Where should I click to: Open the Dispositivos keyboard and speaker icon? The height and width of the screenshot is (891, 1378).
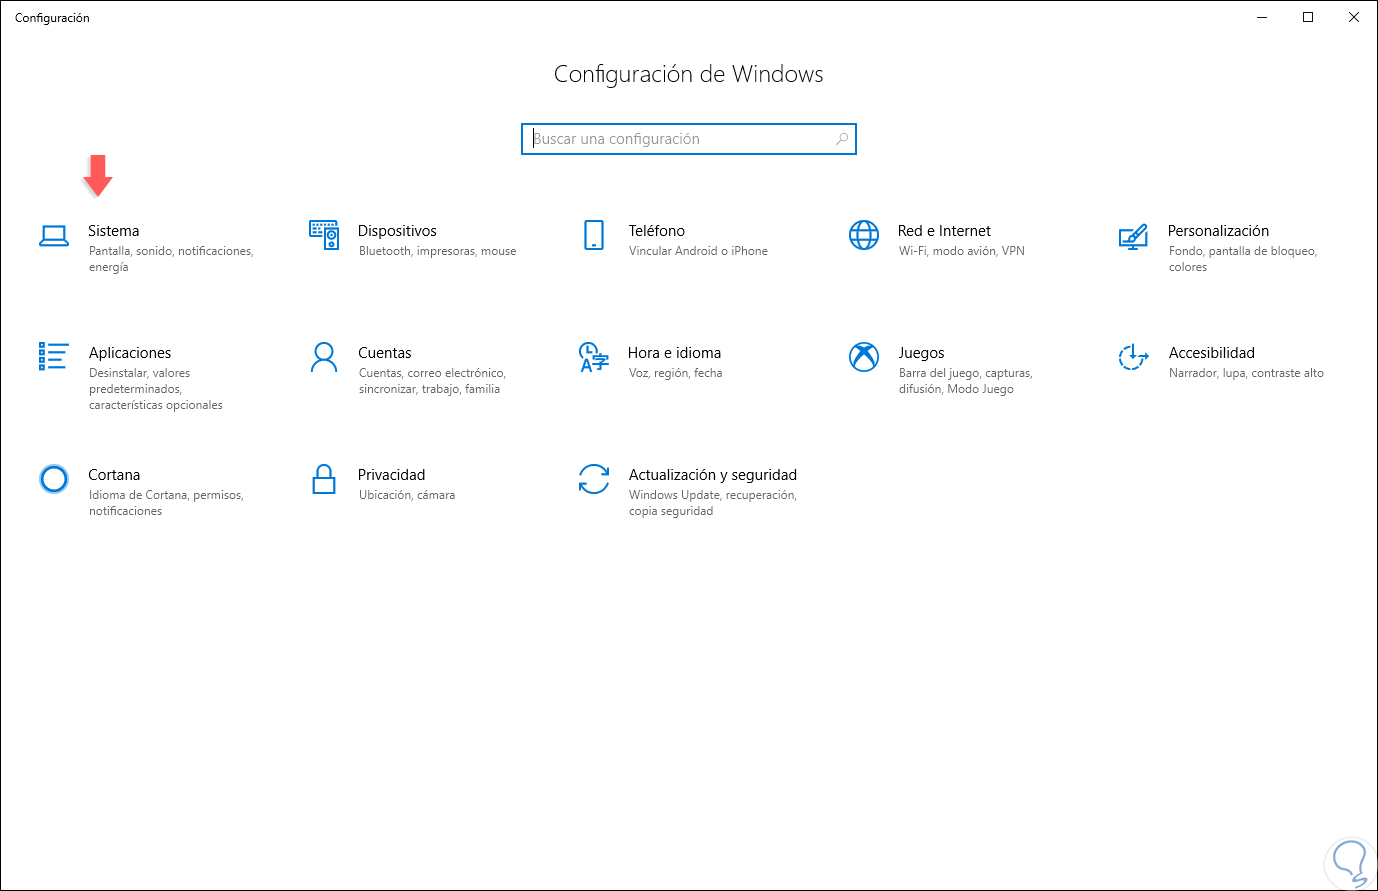tap(324, 235)
